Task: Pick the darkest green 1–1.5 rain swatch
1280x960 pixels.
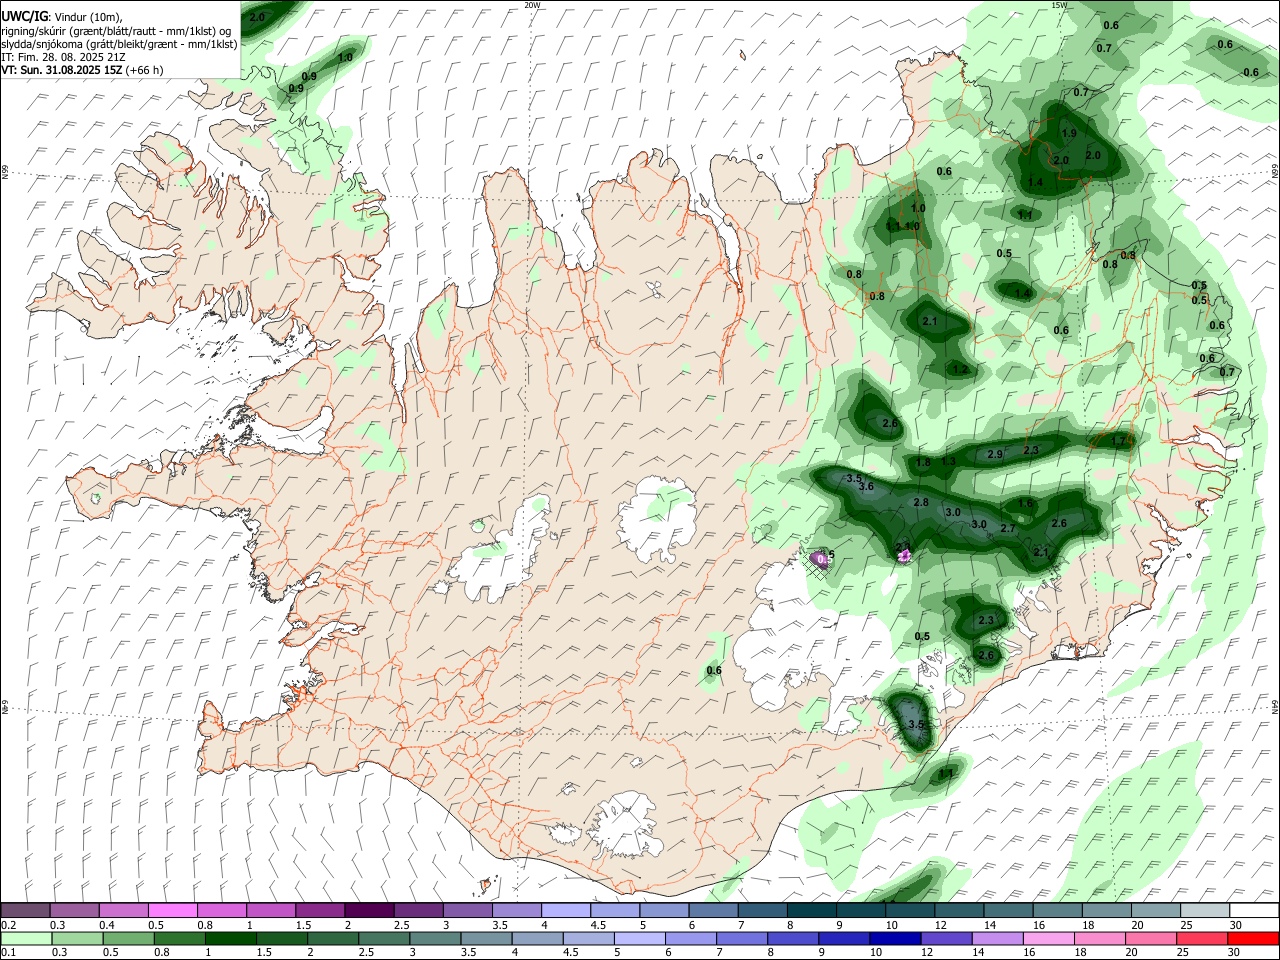Action: coord(230,939)
